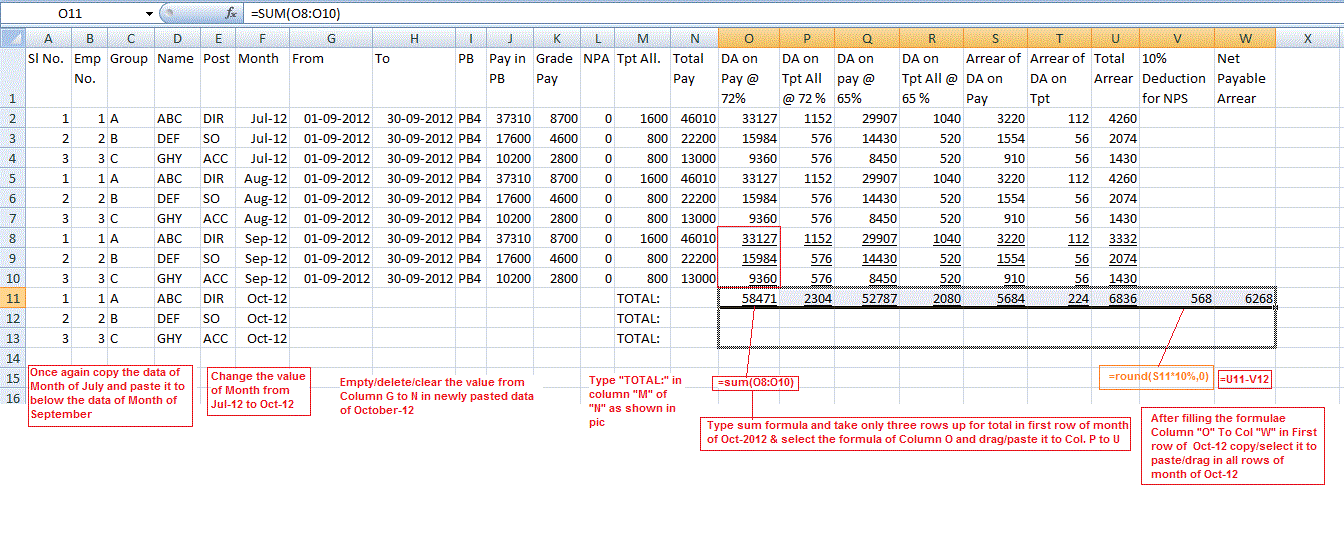Open the Name Box dropdown arrow
This screenshot has height=539, width=1344.
coord(150,13)
